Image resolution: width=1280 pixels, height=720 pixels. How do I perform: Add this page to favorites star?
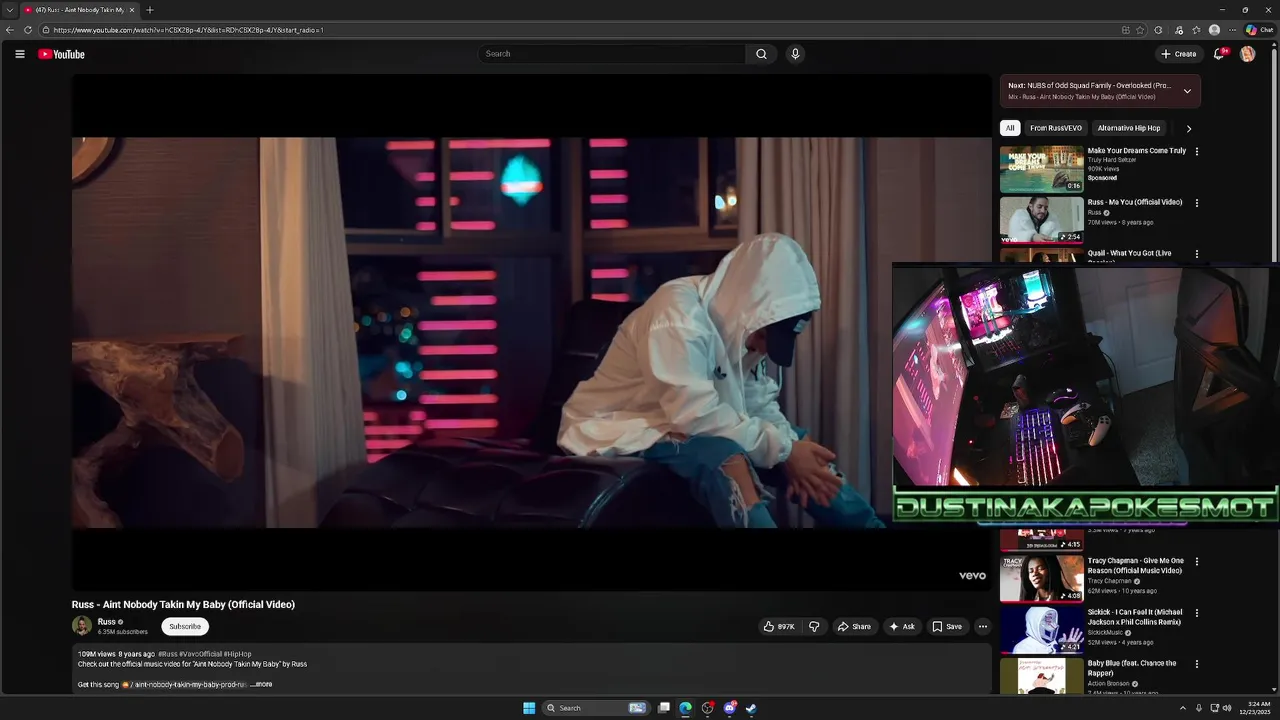(x=1140, y=30)
